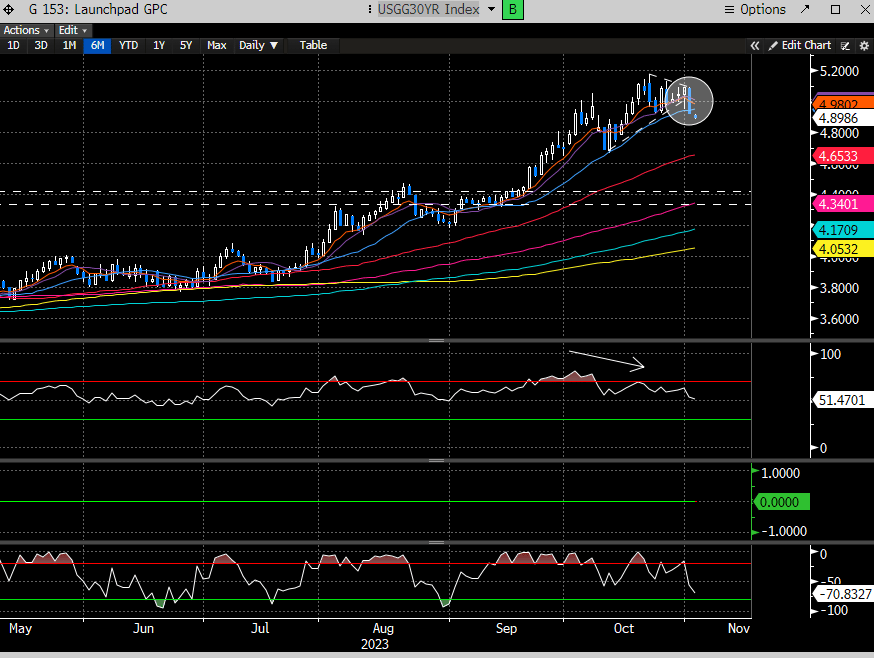Switch chart range to YTD
Screen dimensions: 874x658
(128, 45)
